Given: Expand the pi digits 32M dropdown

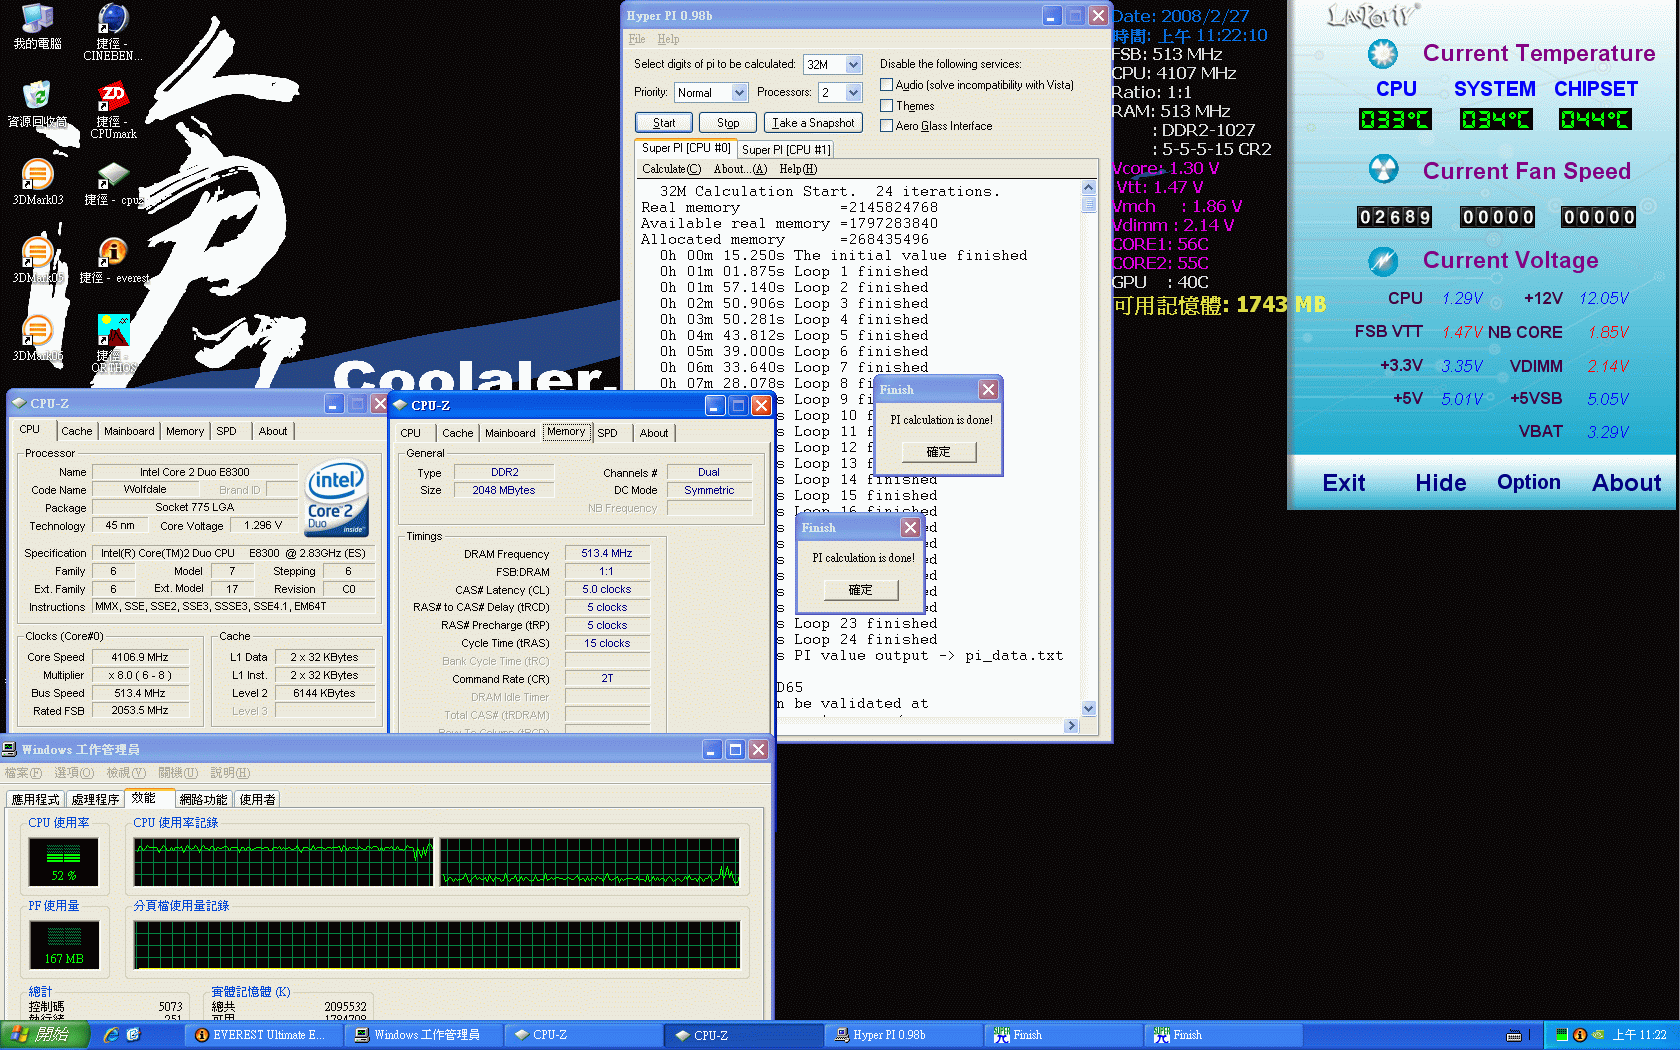Looking at the screenshot, I should (853, 65).
